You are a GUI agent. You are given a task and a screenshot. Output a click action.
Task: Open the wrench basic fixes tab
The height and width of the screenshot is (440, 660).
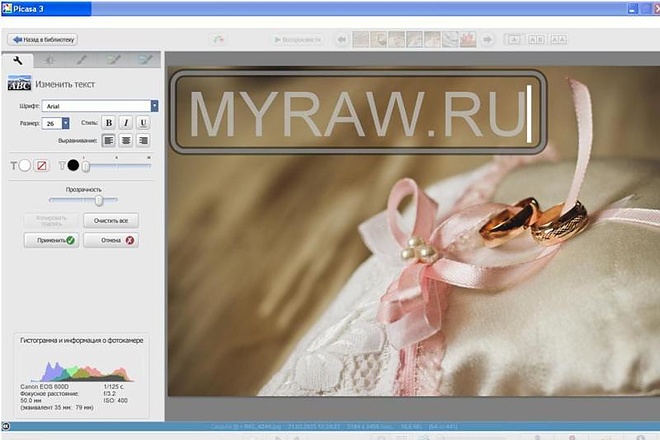[18, 61]
